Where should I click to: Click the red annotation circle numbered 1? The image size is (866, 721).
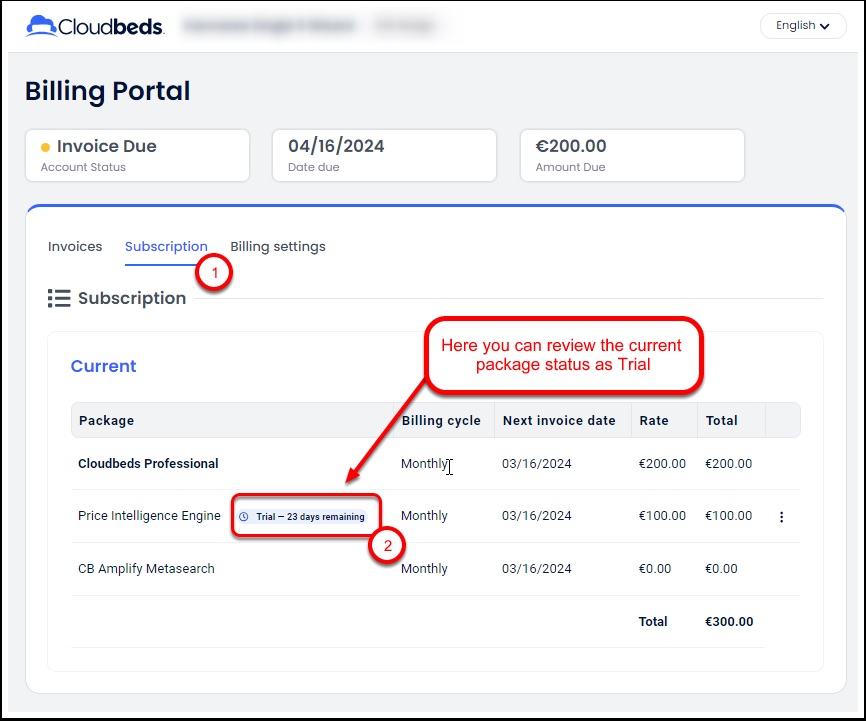tap(215, 272)
